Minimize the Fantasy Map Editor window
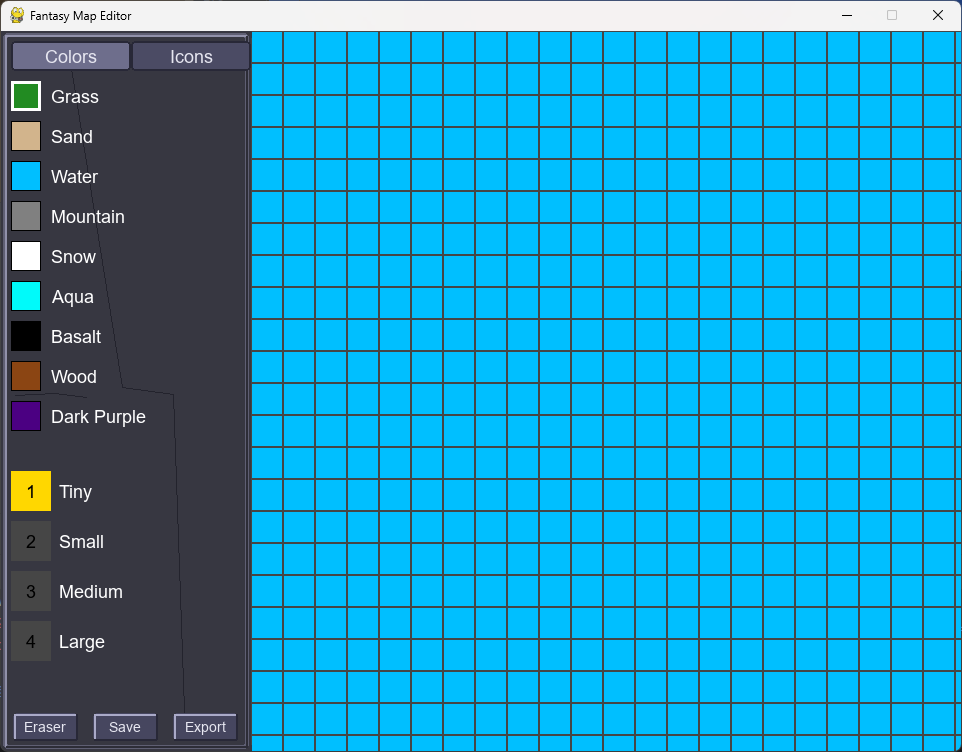Viewport: 962px width, 752px height. (847, 15)
